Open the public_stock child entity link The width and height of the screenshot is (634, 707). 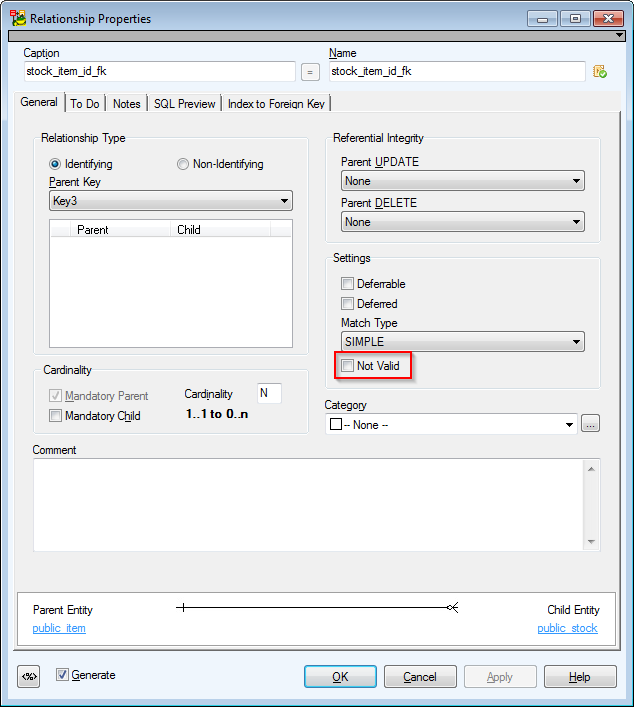[x=567, y=628]
